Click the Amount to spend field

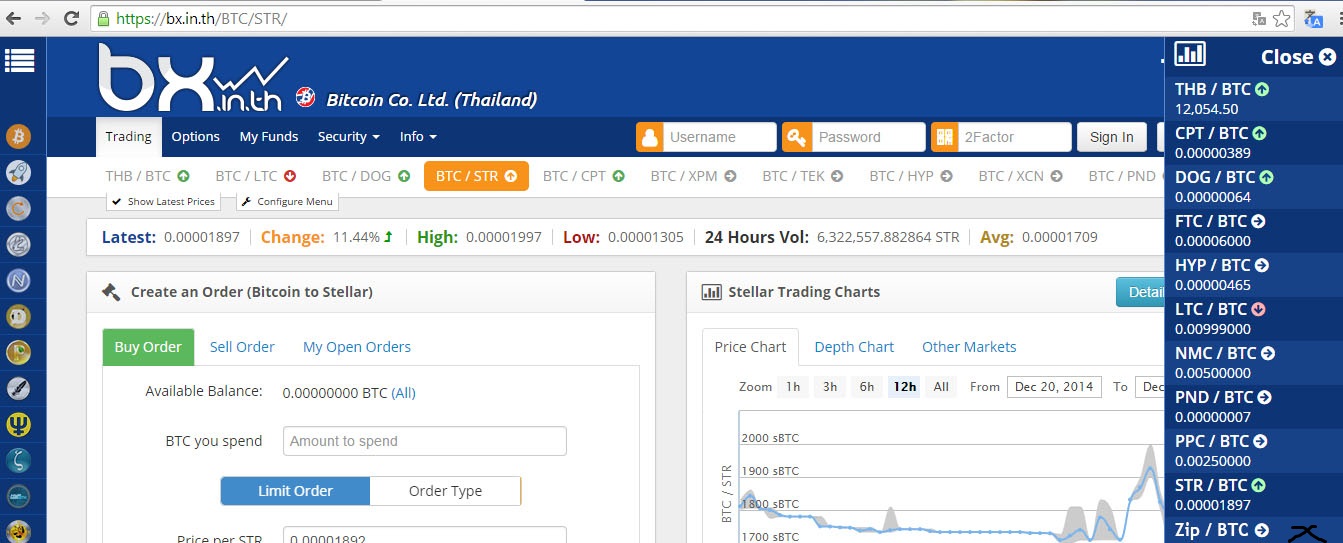pyautogui.click(x=425, y=441)
